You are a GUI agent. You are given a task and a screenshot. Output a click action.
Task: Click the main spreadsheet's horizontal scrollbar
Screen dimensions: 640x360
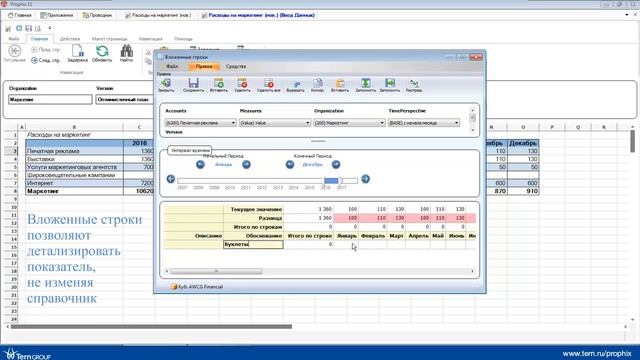151,327
